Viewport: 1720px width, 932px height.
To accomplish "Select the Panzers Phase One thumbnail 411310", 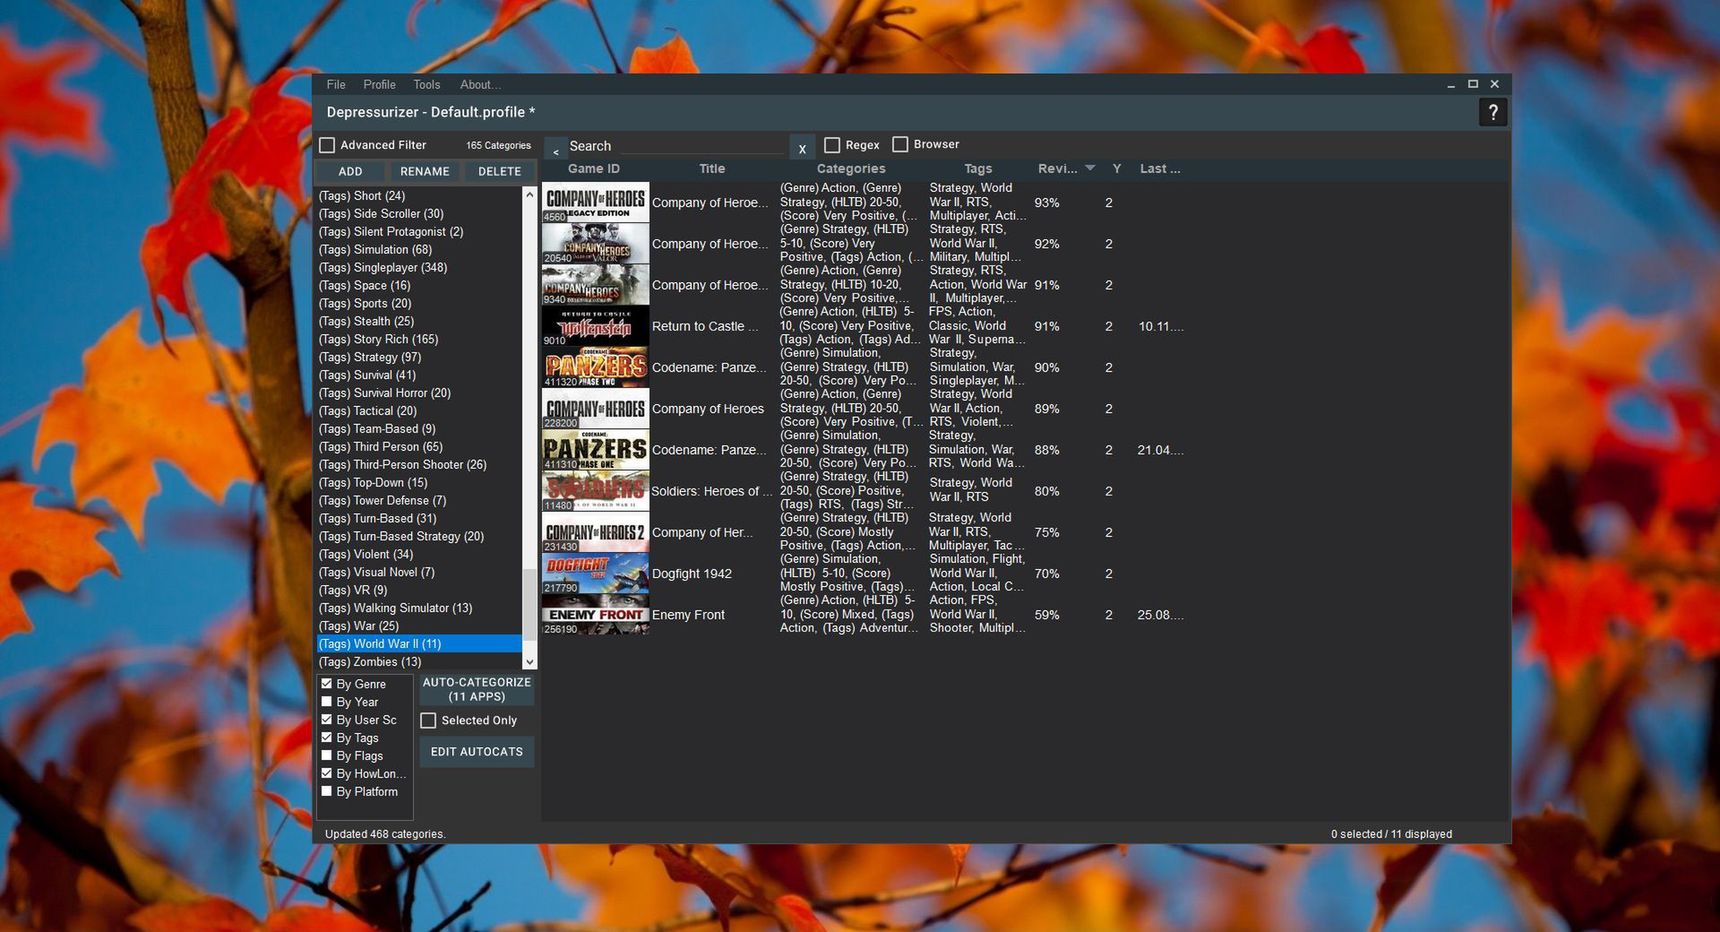I will pyautogui.click(x=596, y=450).
